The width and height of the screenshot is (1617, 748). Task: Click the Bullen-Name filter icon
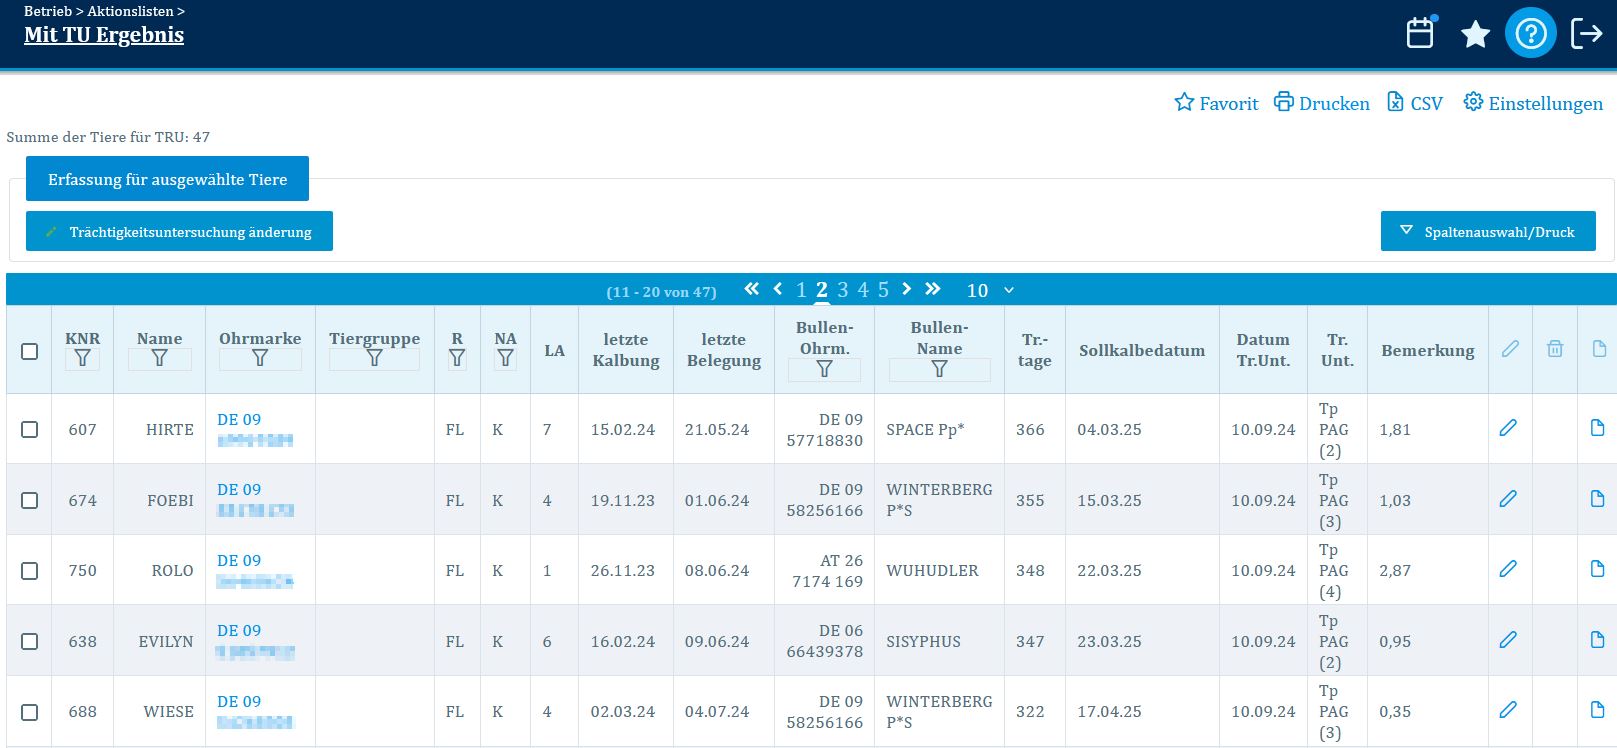pyautogui.click(x=939, y=369)
